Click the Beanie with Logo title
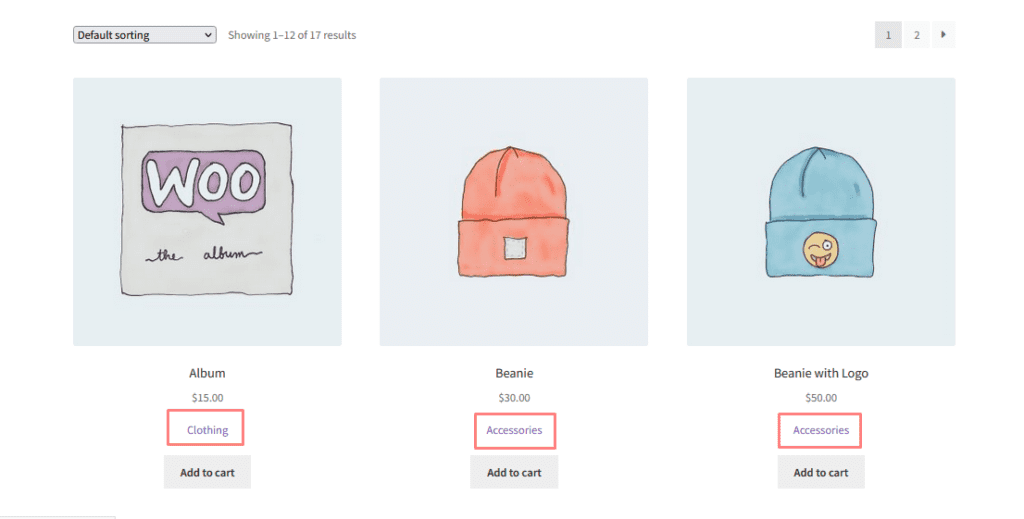The image size is (1024, 519). pos(821,373)
